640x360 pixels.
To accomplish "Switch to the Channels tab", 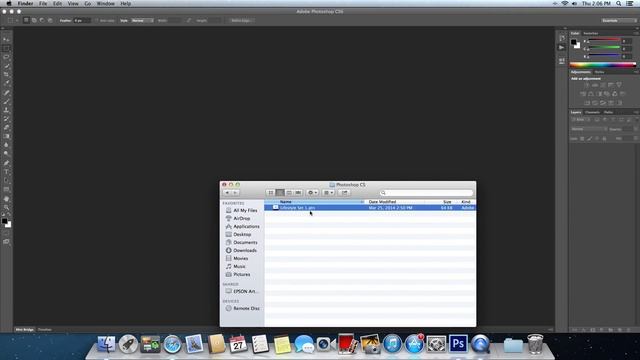I will pyautogui.click(x=592, y=112).
